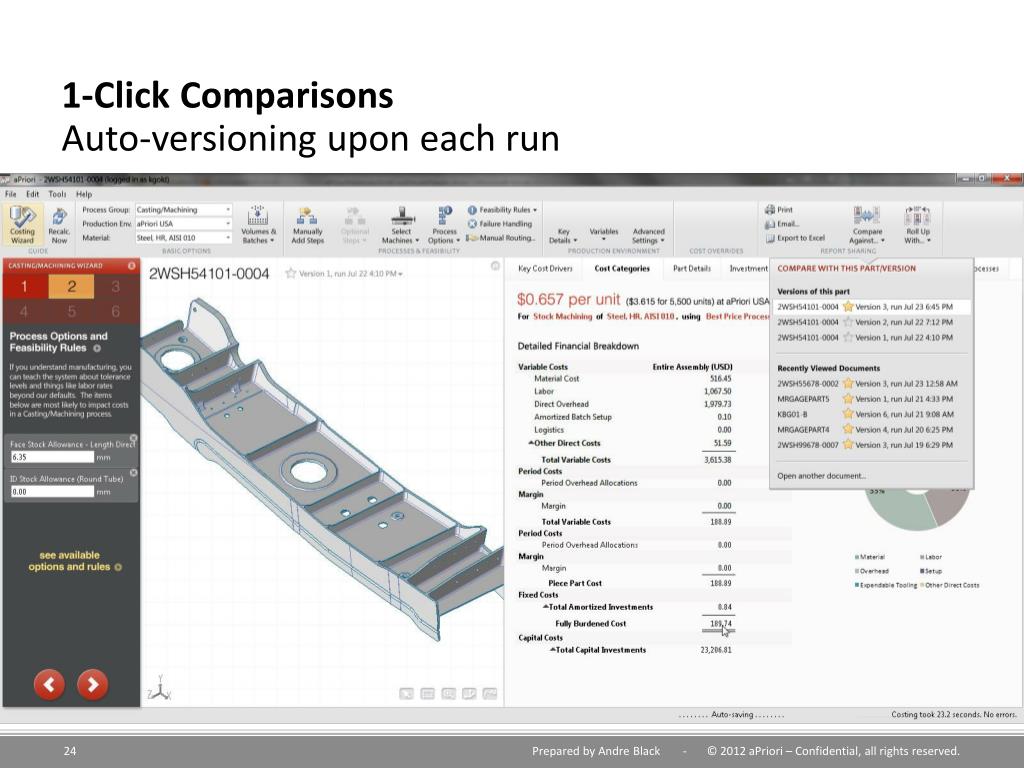Open the Variables dropdown
The height and width of the screenshot is (768, 1024).
pyautogui.click(x=603, y=234)
